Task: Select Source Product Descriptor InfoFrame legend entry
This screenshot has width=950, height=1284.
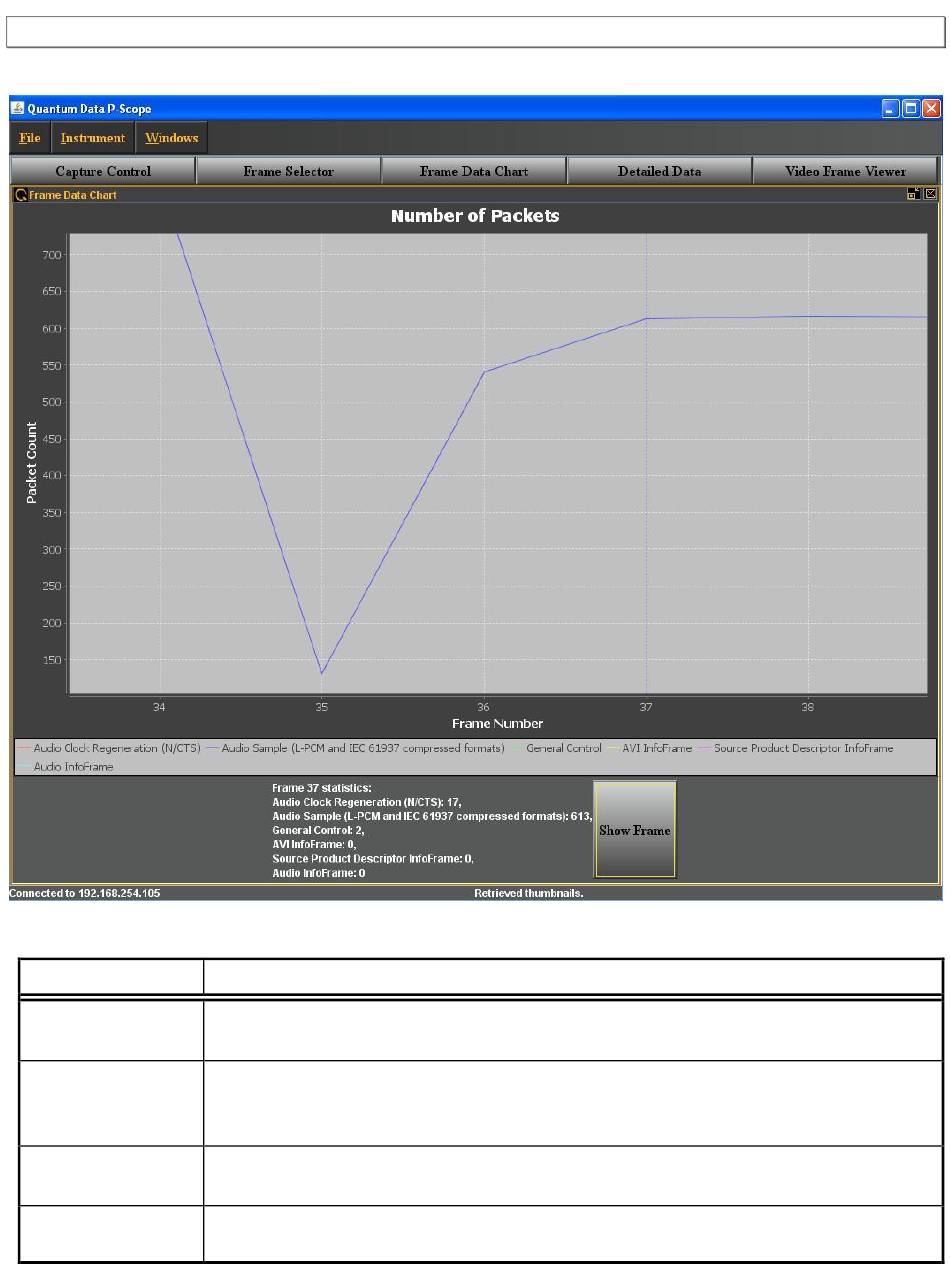Action: click(x=795, y=748)
